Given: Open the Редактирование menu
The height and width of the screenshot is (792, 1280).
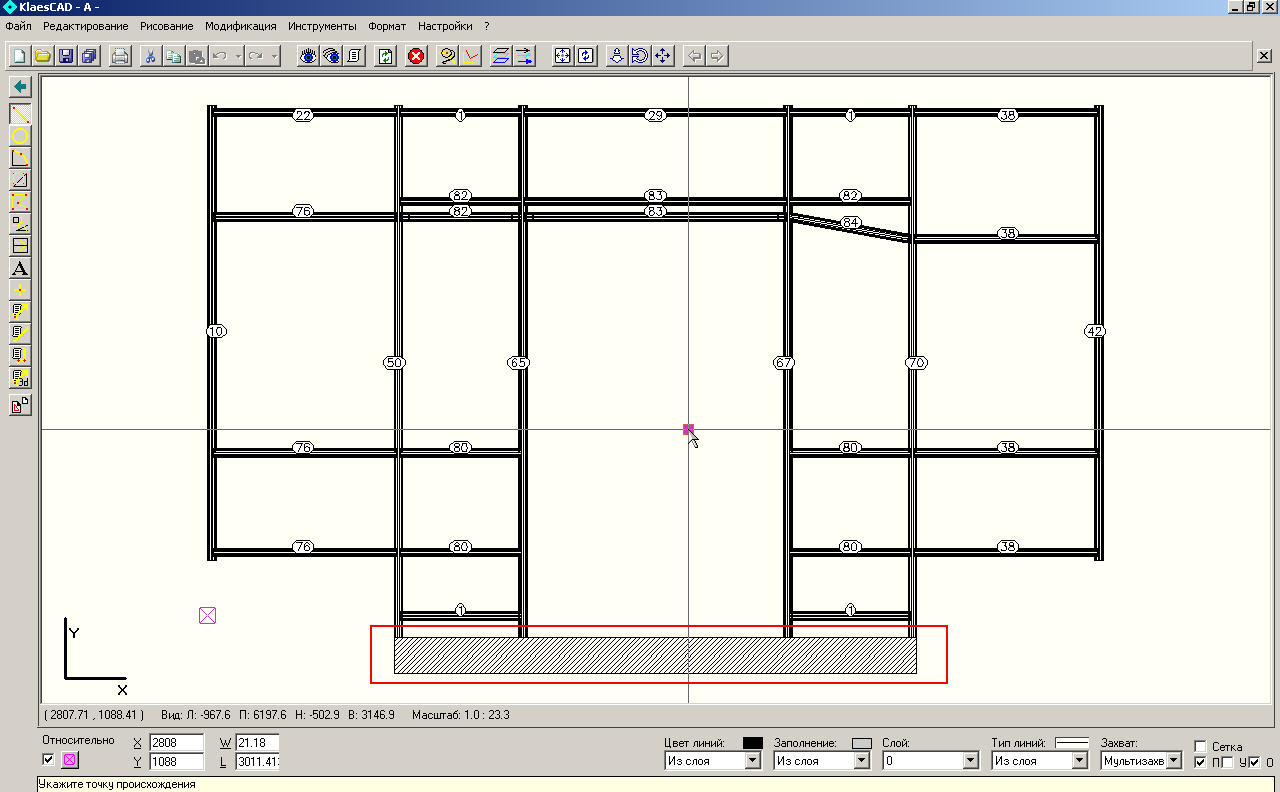Looking at the screenshot, I should [85, 26].
